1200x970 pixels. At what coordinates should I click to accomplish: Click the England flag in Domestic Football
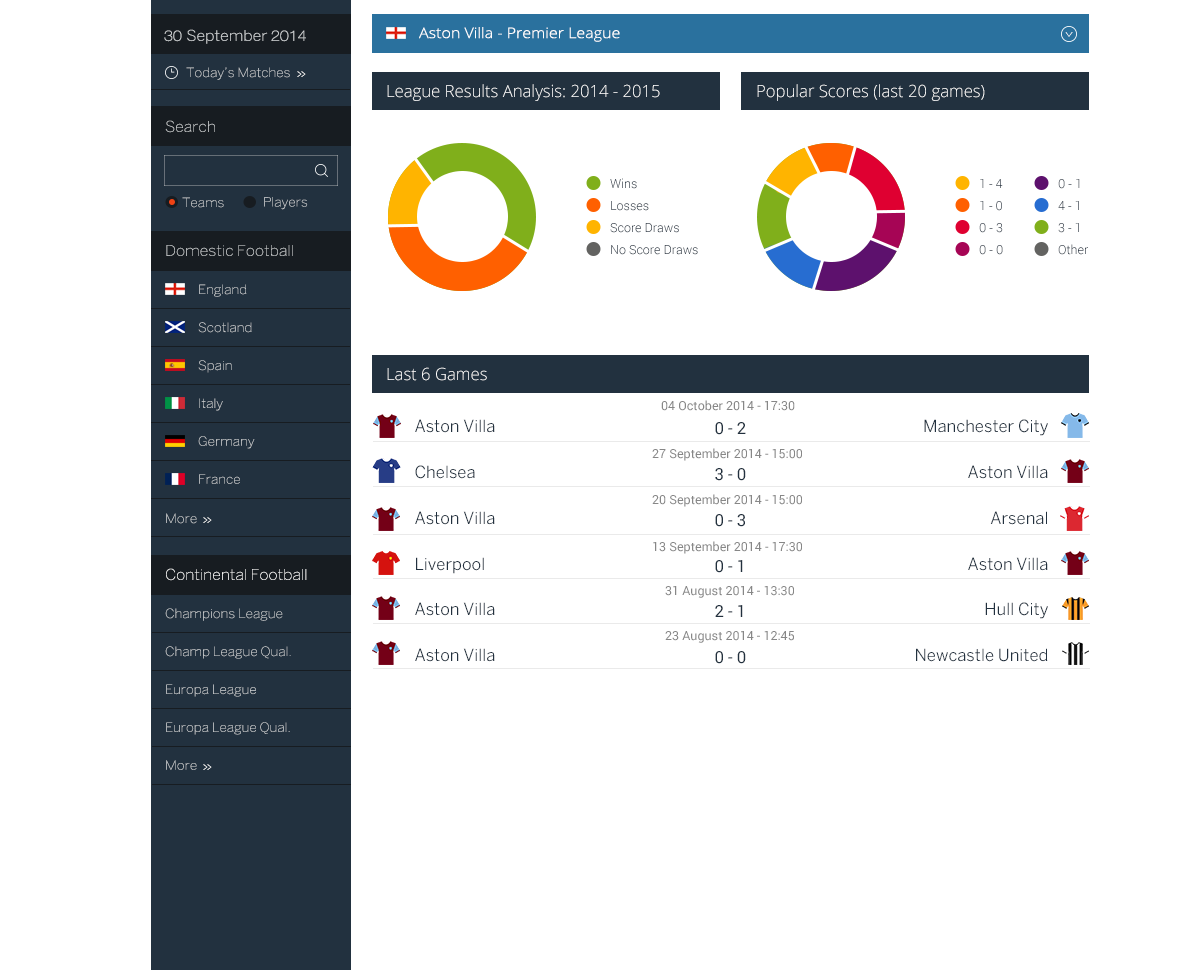(175, 289)
